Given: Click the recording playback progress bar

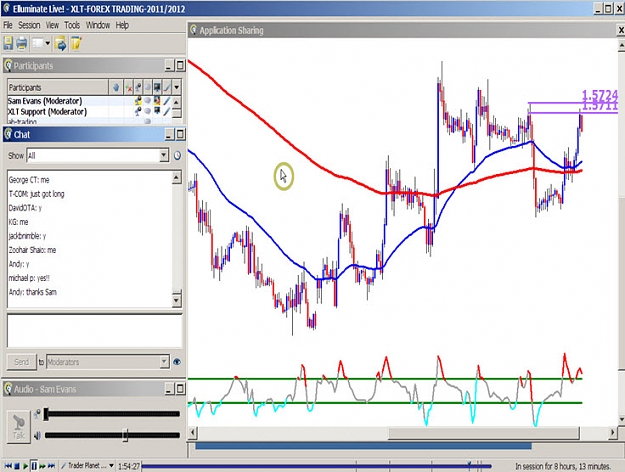Looking at the screenshot, I should pyautogui.click(x=317, y=466).
